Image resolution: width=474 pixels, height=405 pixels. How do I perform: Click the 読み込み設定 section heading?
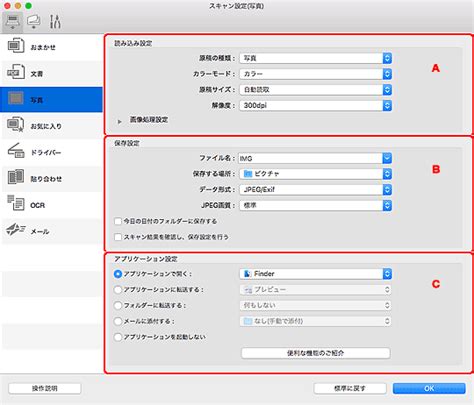tap(133, 43)
